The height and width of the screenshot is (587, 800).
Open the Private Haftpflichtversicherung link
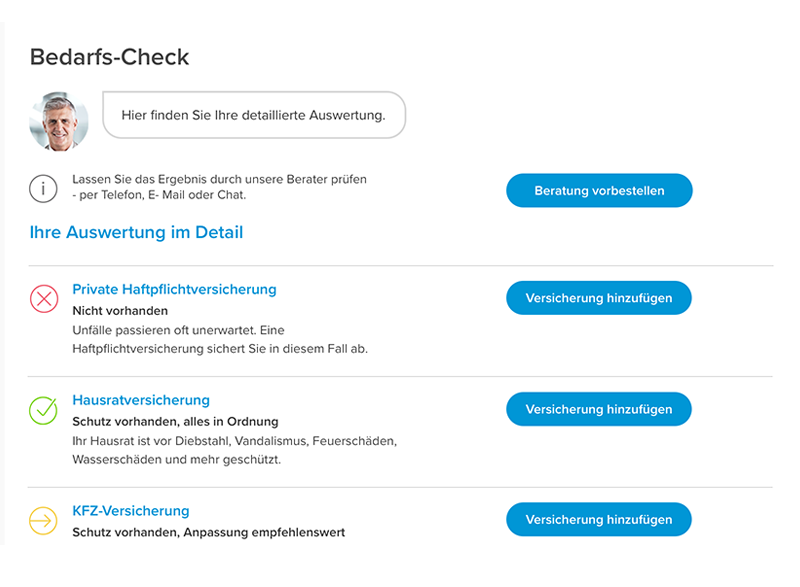point(174,289)
